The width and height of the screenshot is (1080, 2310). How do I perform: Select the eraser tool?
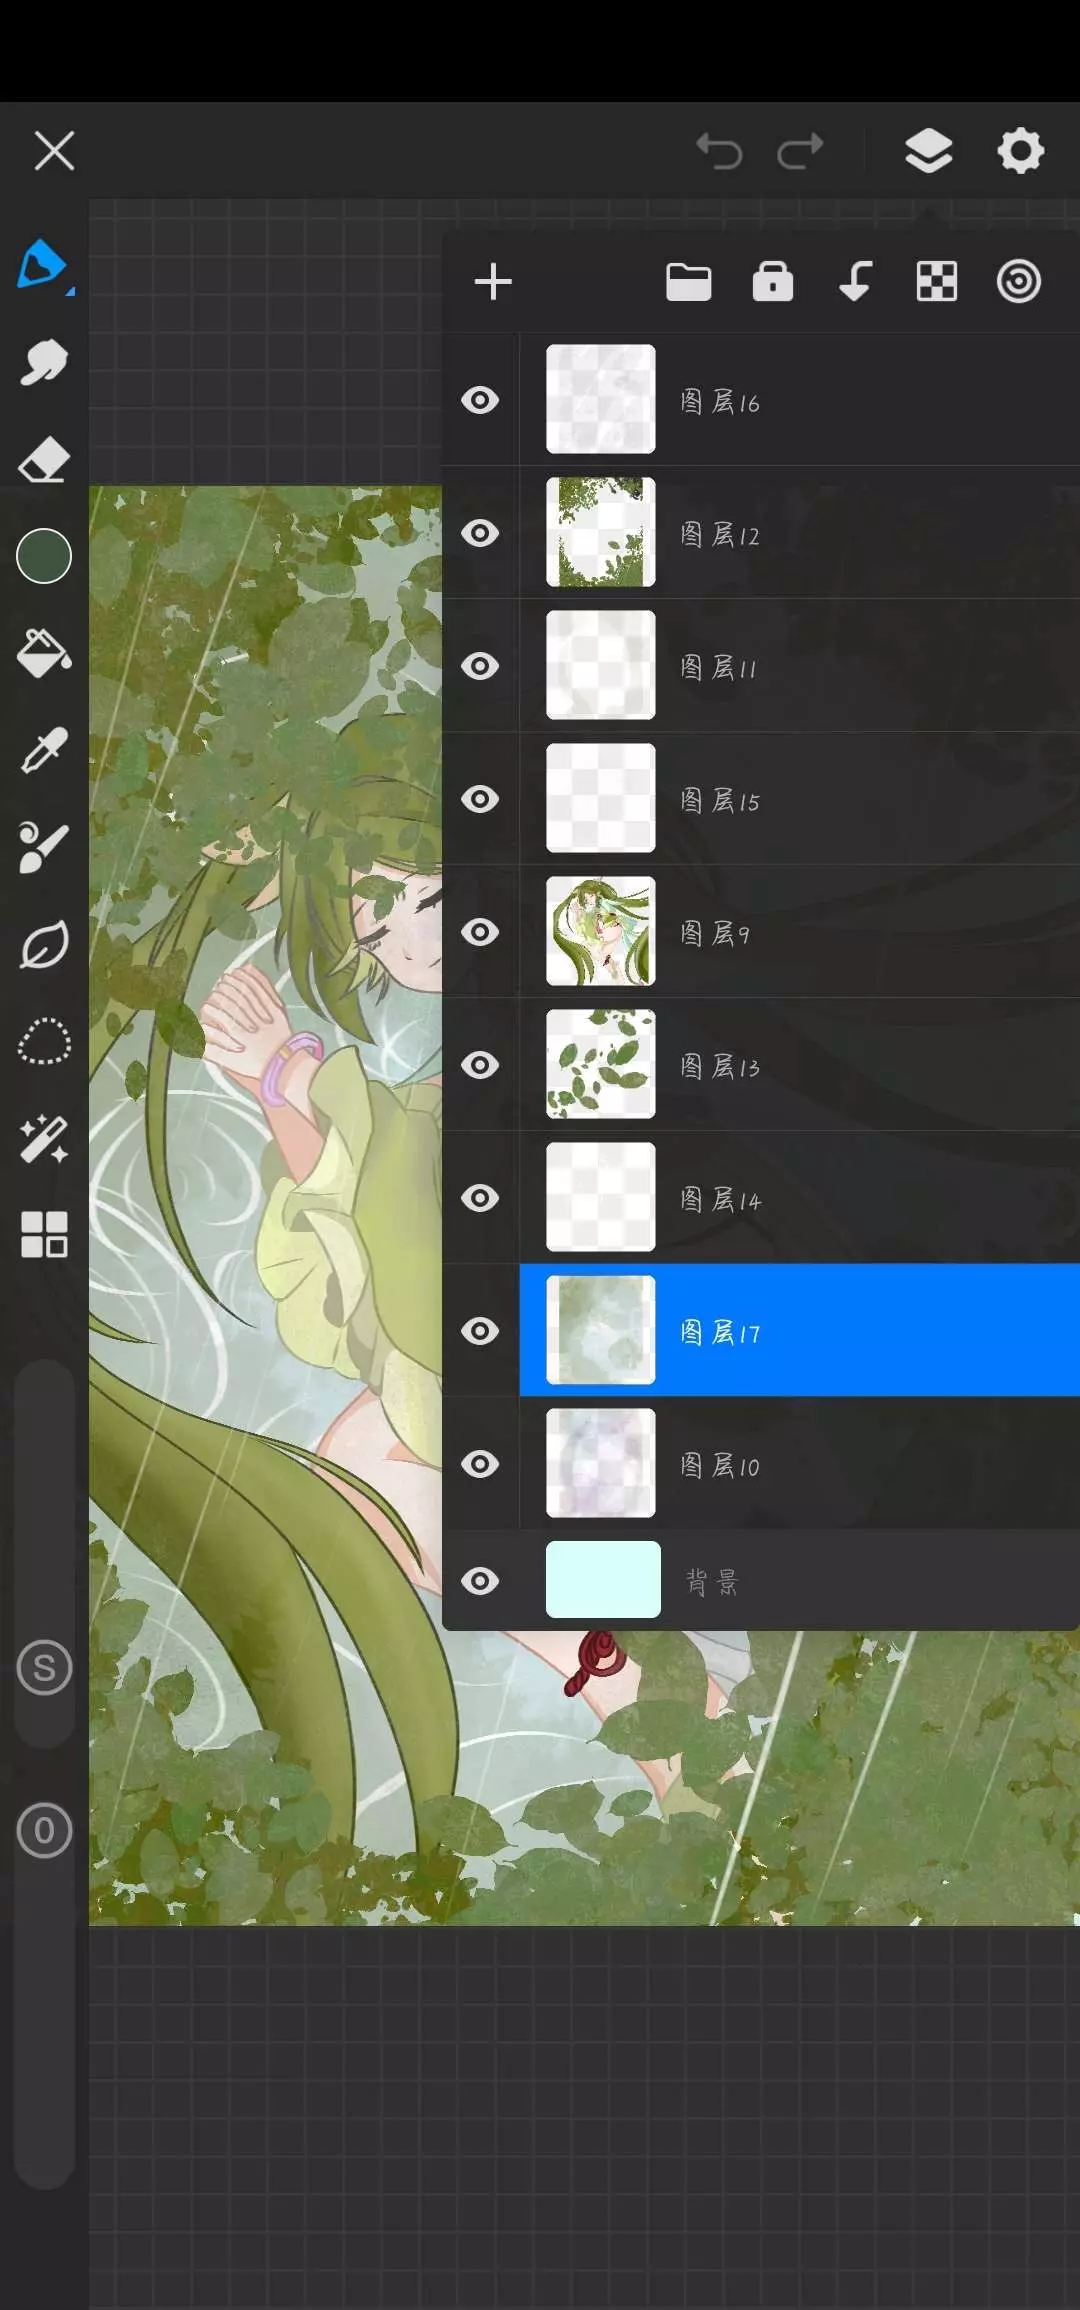click(x=44, y=459)
